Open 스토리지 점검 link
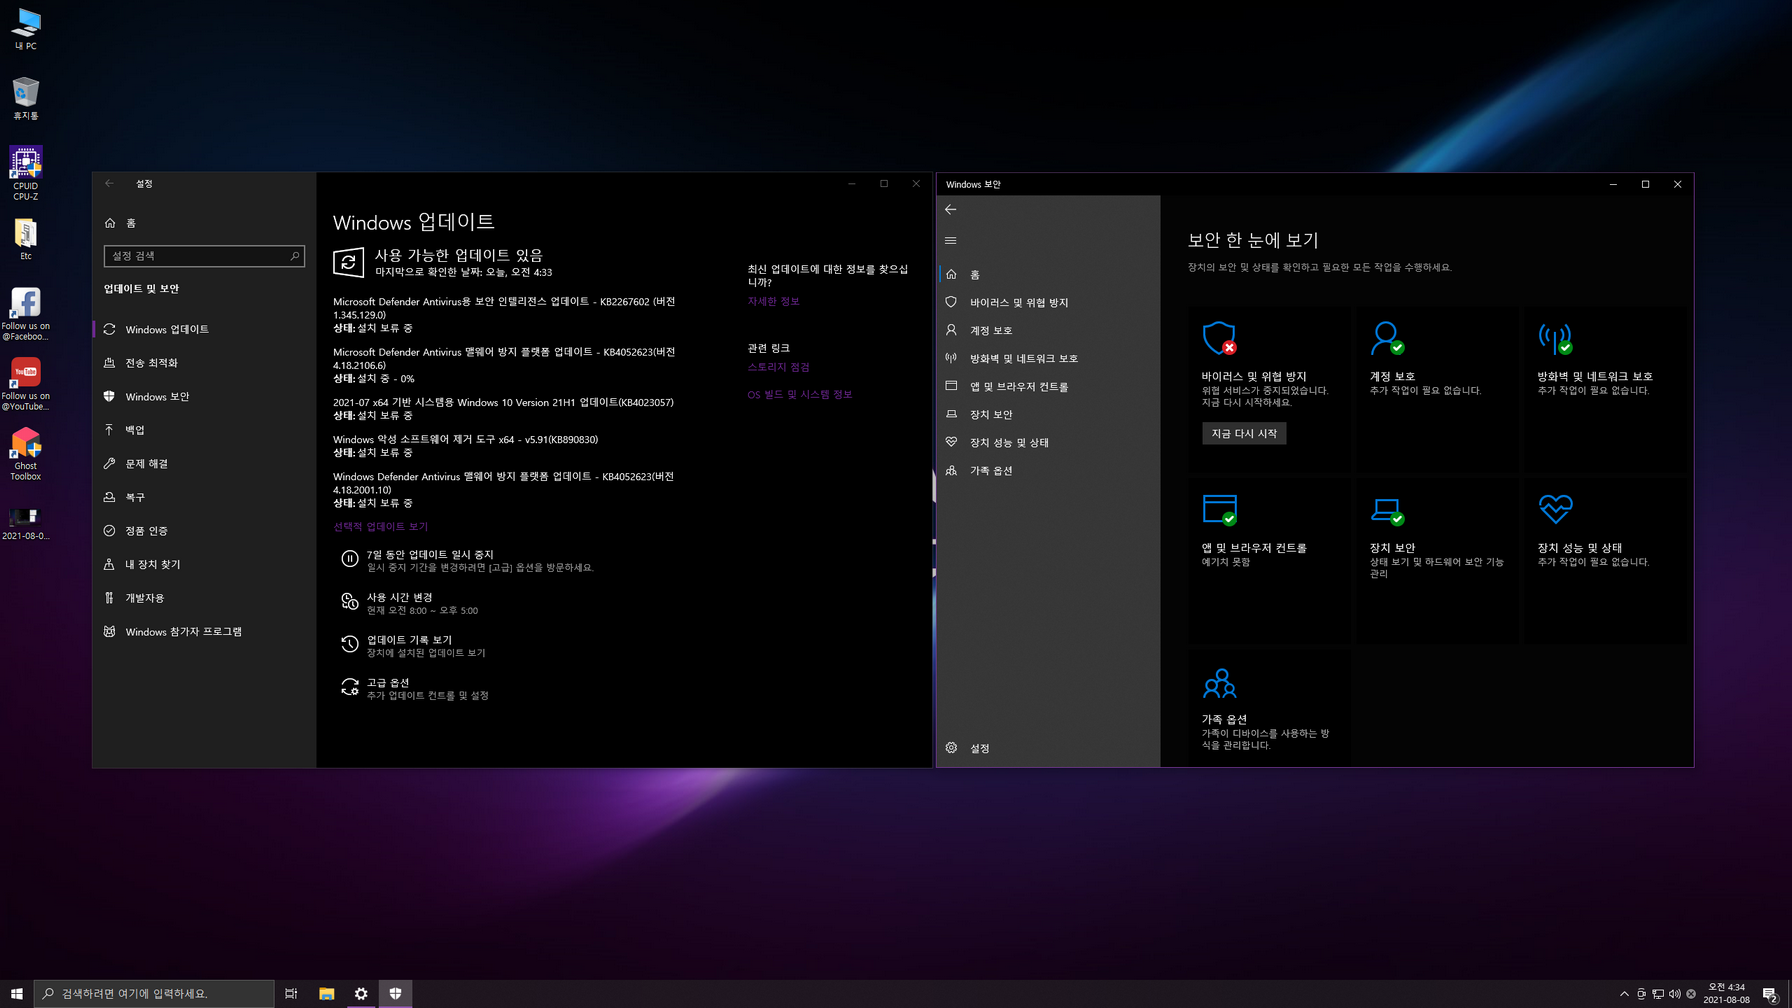The image size is (1792, 1008). tap(779, 367)
